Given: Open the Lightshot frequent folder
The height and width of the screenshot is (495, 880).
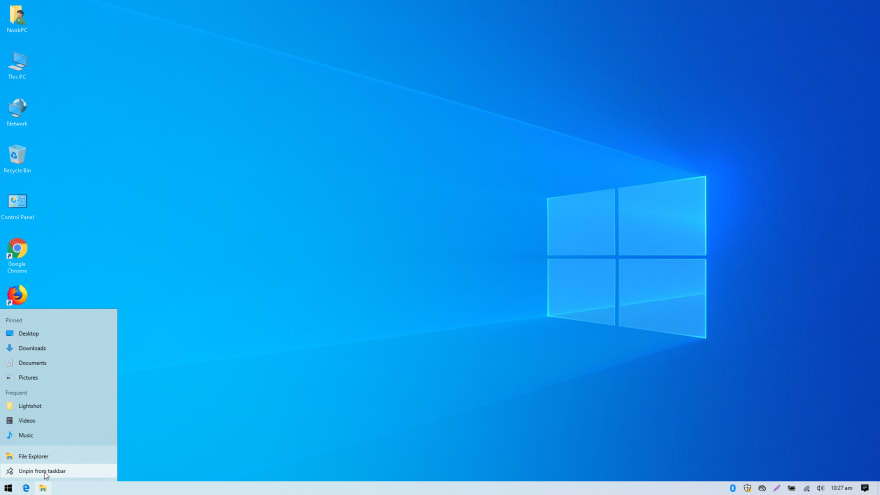Looking at the screenshot, I should click(x=58, y=406).
